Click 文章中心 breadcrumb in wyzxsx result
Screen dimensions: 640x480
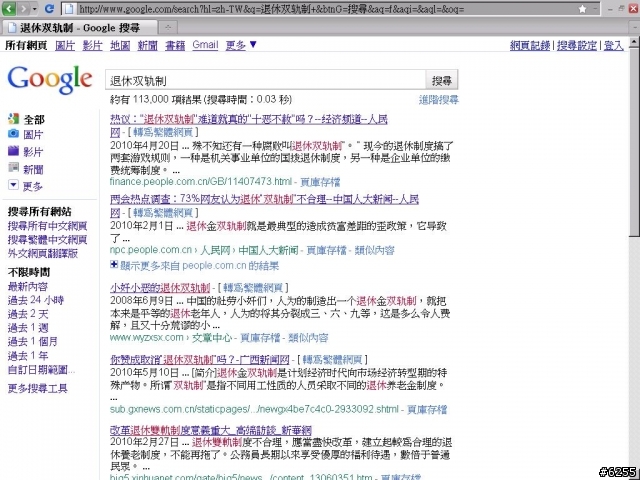(211, 338)
